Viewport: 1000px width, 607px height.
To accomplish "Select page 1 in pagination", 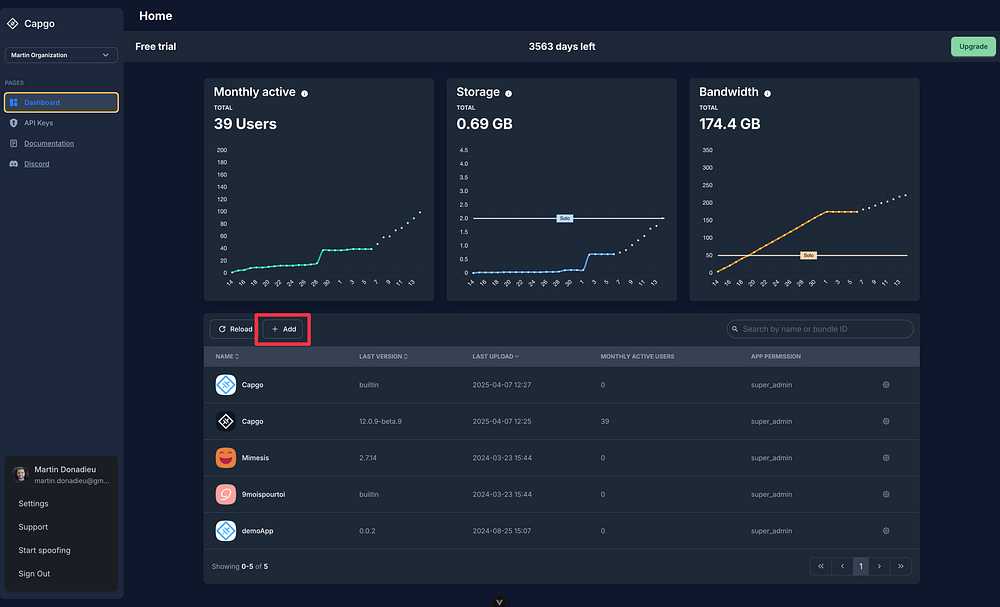I will click(x=861, y=566).
